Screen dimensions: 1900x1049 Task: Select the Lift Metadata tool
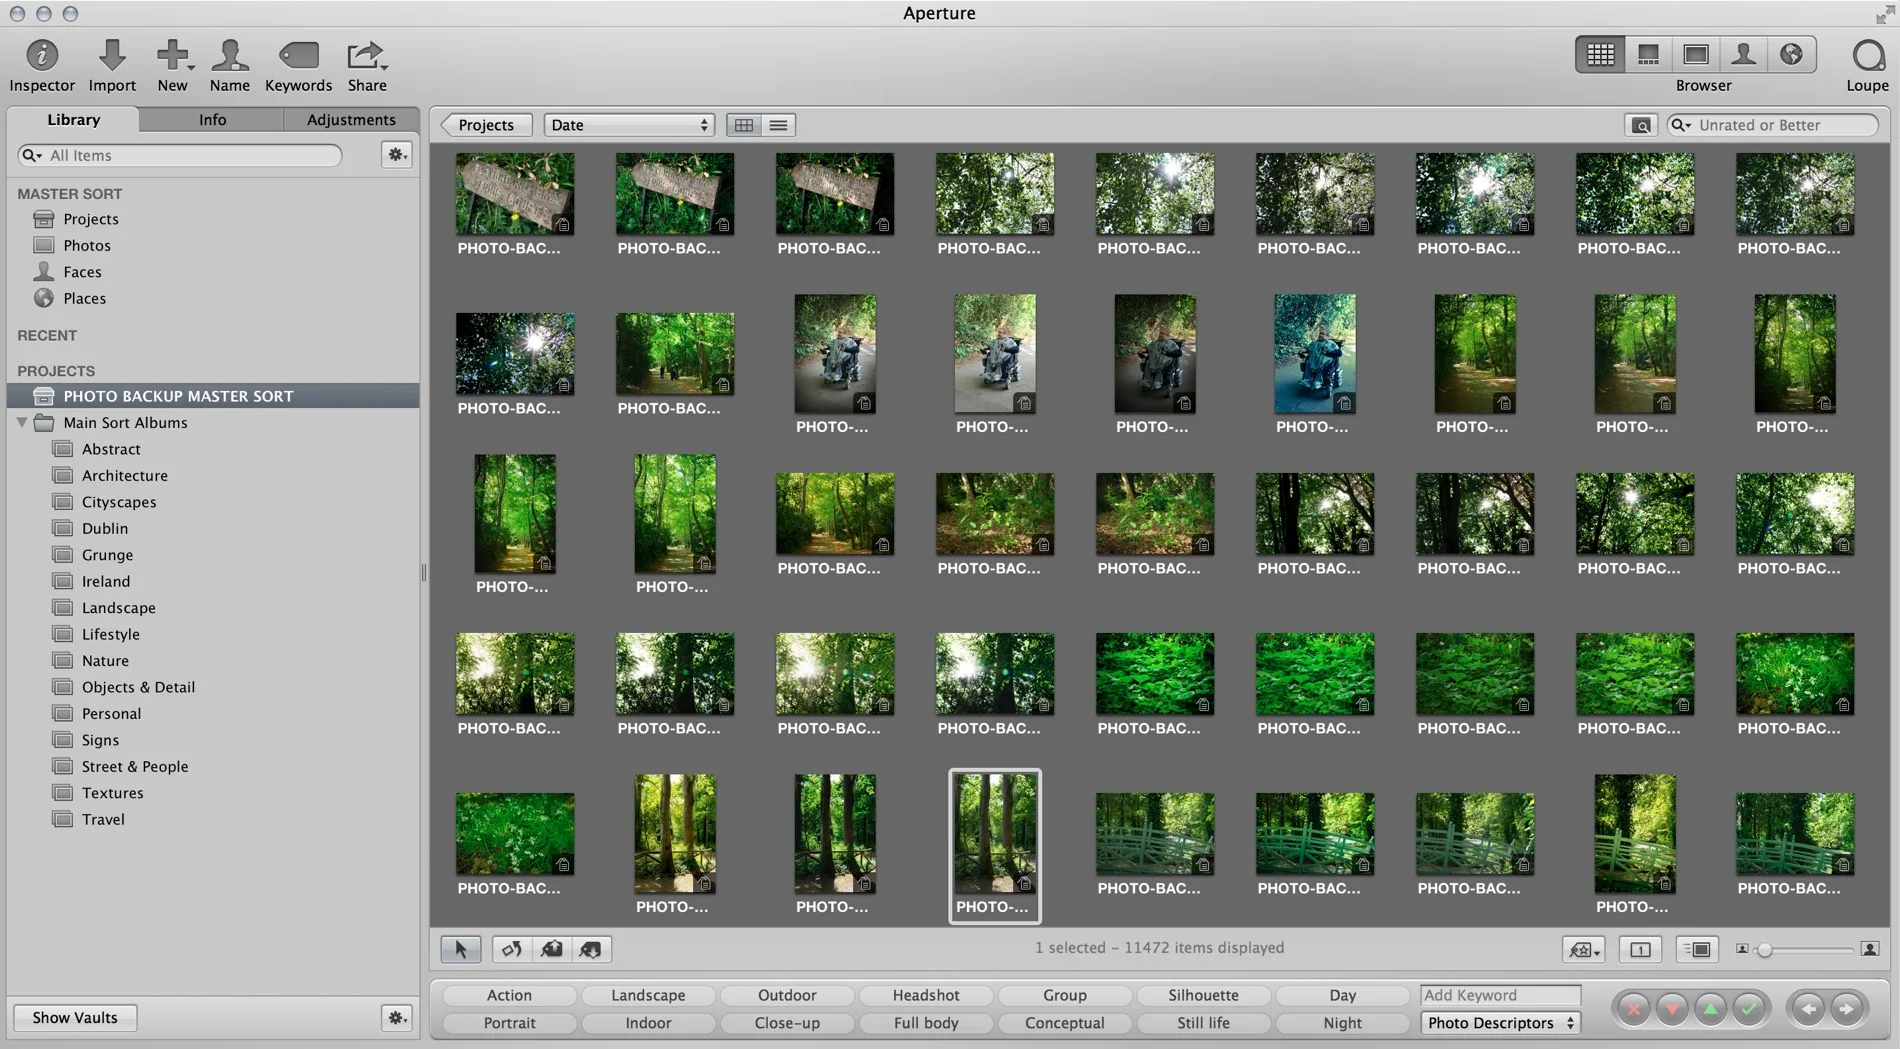click(551, 949)
